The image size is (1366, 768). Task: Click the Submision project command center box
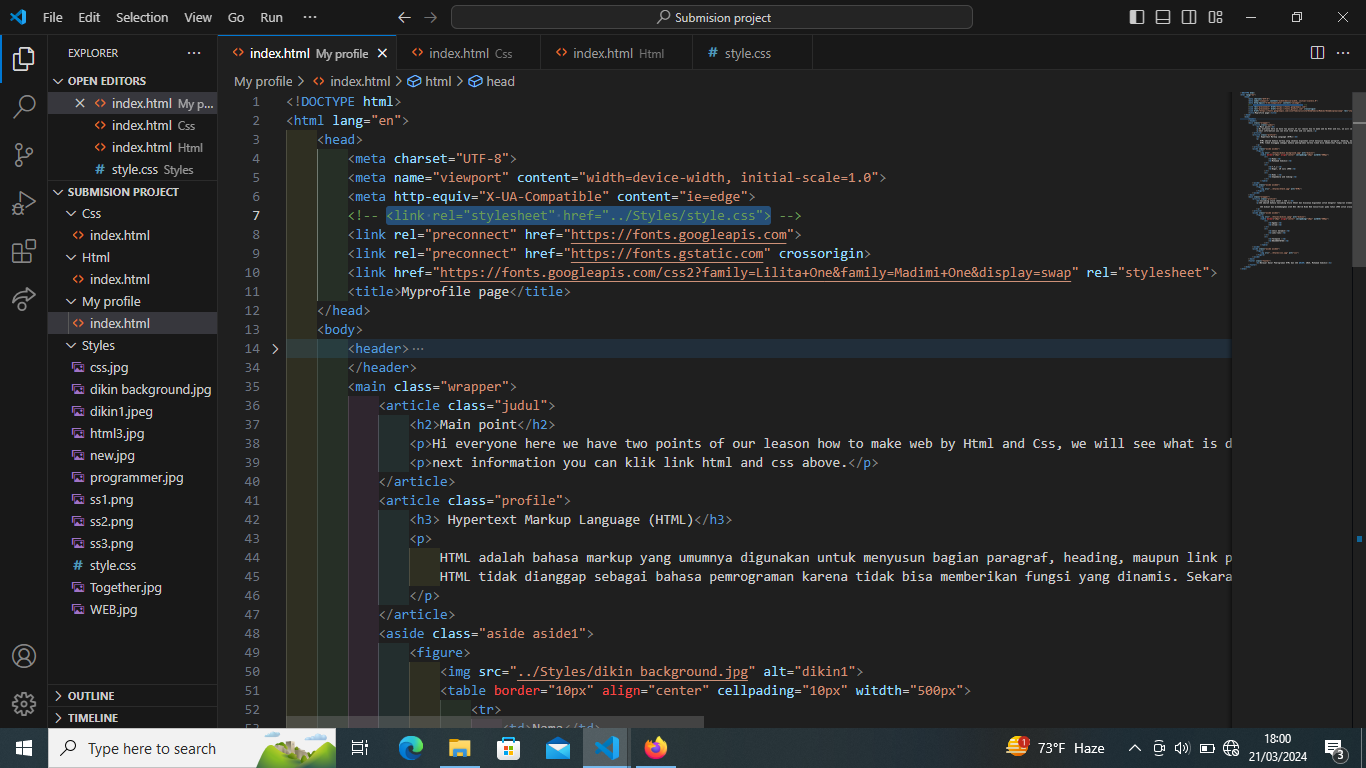tap(712, 17)
